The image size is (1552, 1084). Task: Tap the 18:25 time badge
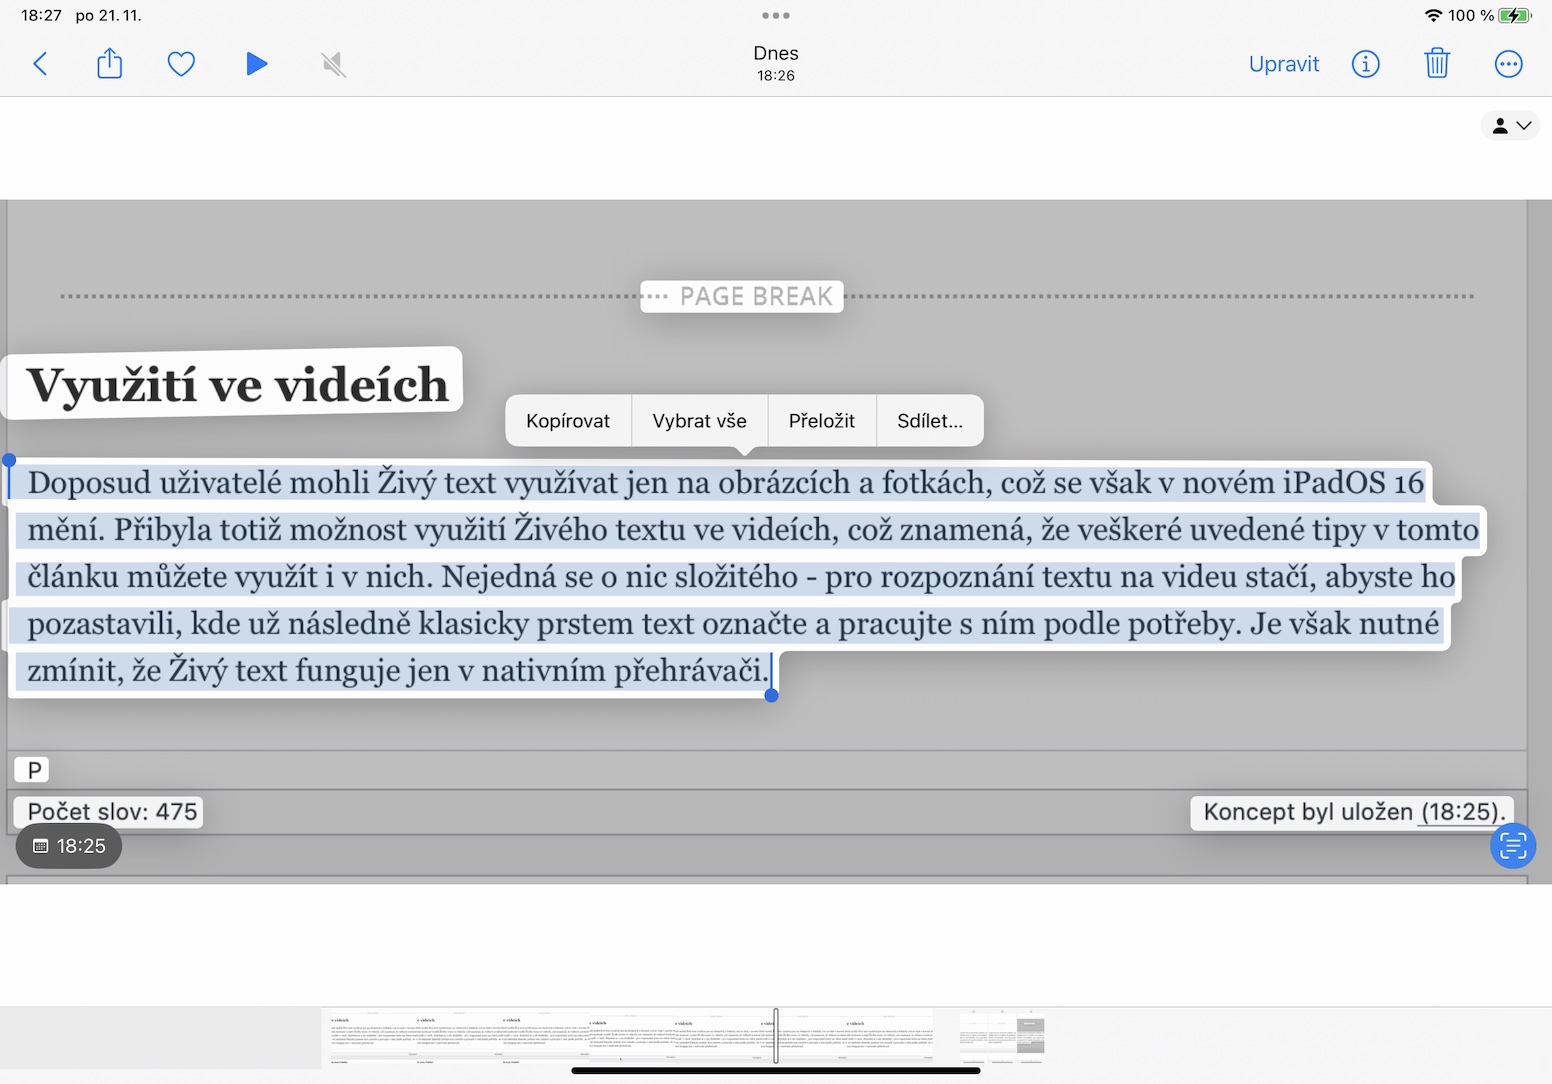click(69, 846)
